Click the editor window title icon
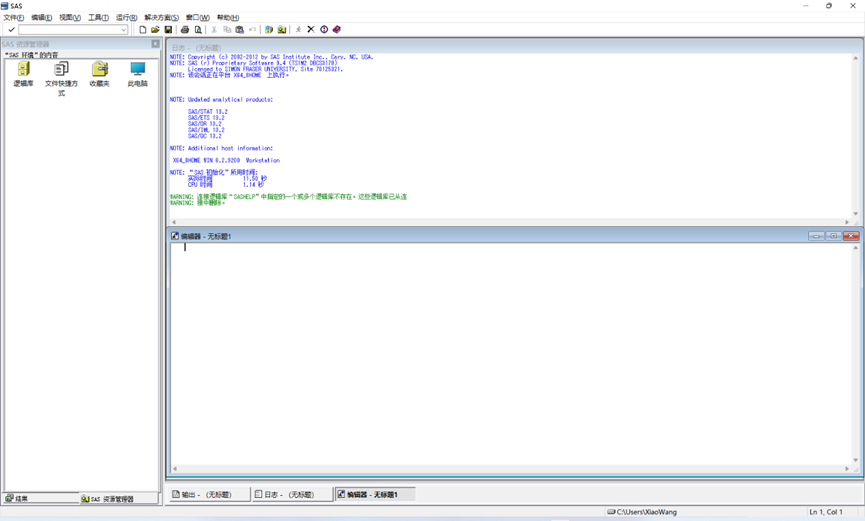 coord(175,236)
